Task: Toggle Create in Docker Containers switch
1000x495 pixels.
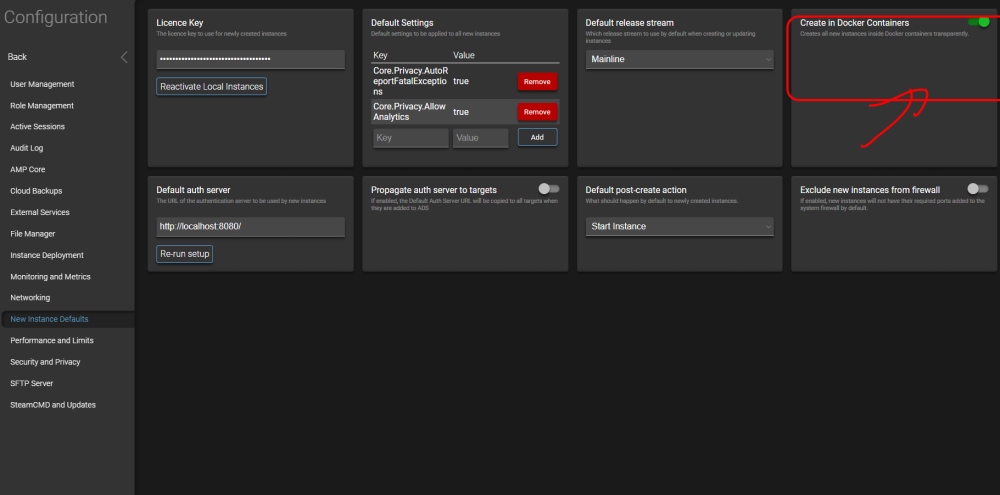Action: [x=978, y=22]
